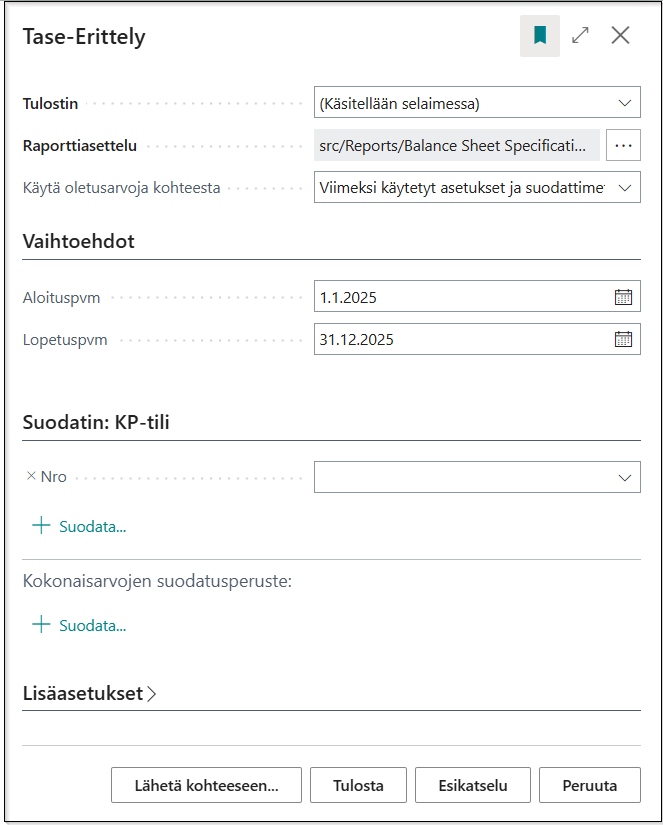This screenshot has width=663, height=825.
Task: Open Raporttiasettelu lookup with three dots button
Action: coord(624,145)
